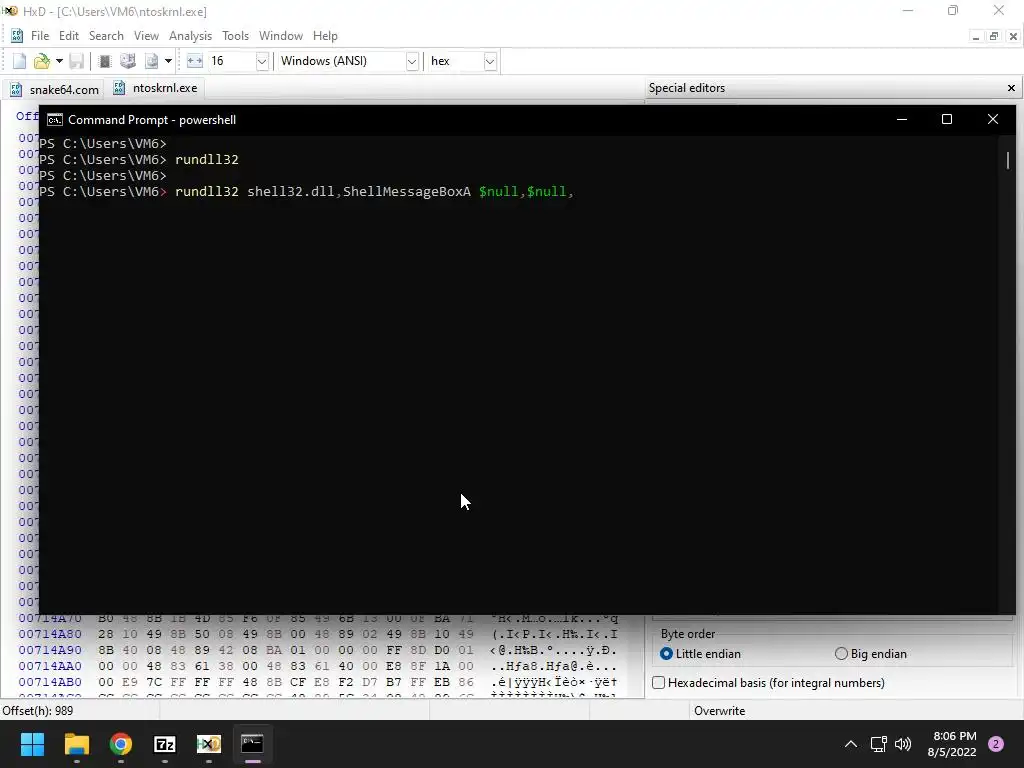Open the Search menu
This screenshot has height=768, width=1024.
(106, 36)
